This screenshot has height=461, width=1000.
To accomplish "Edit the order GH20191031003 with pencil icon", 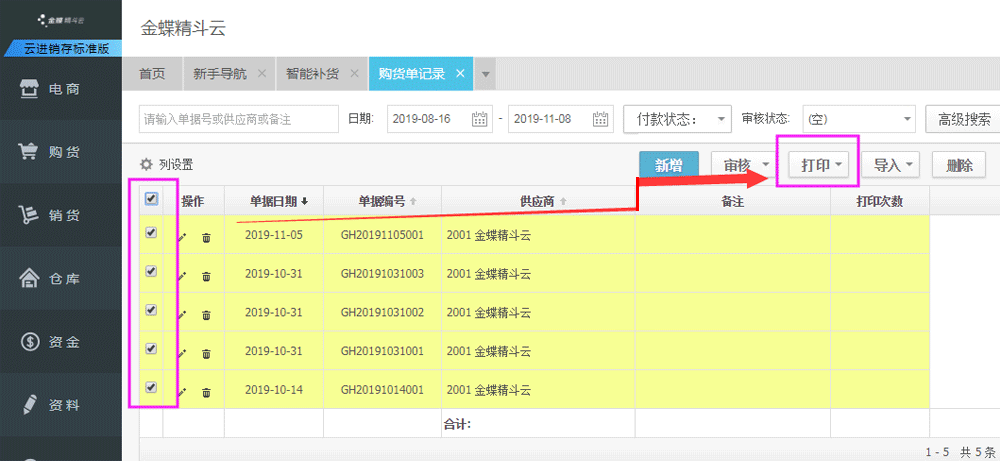I will (182, 276).
